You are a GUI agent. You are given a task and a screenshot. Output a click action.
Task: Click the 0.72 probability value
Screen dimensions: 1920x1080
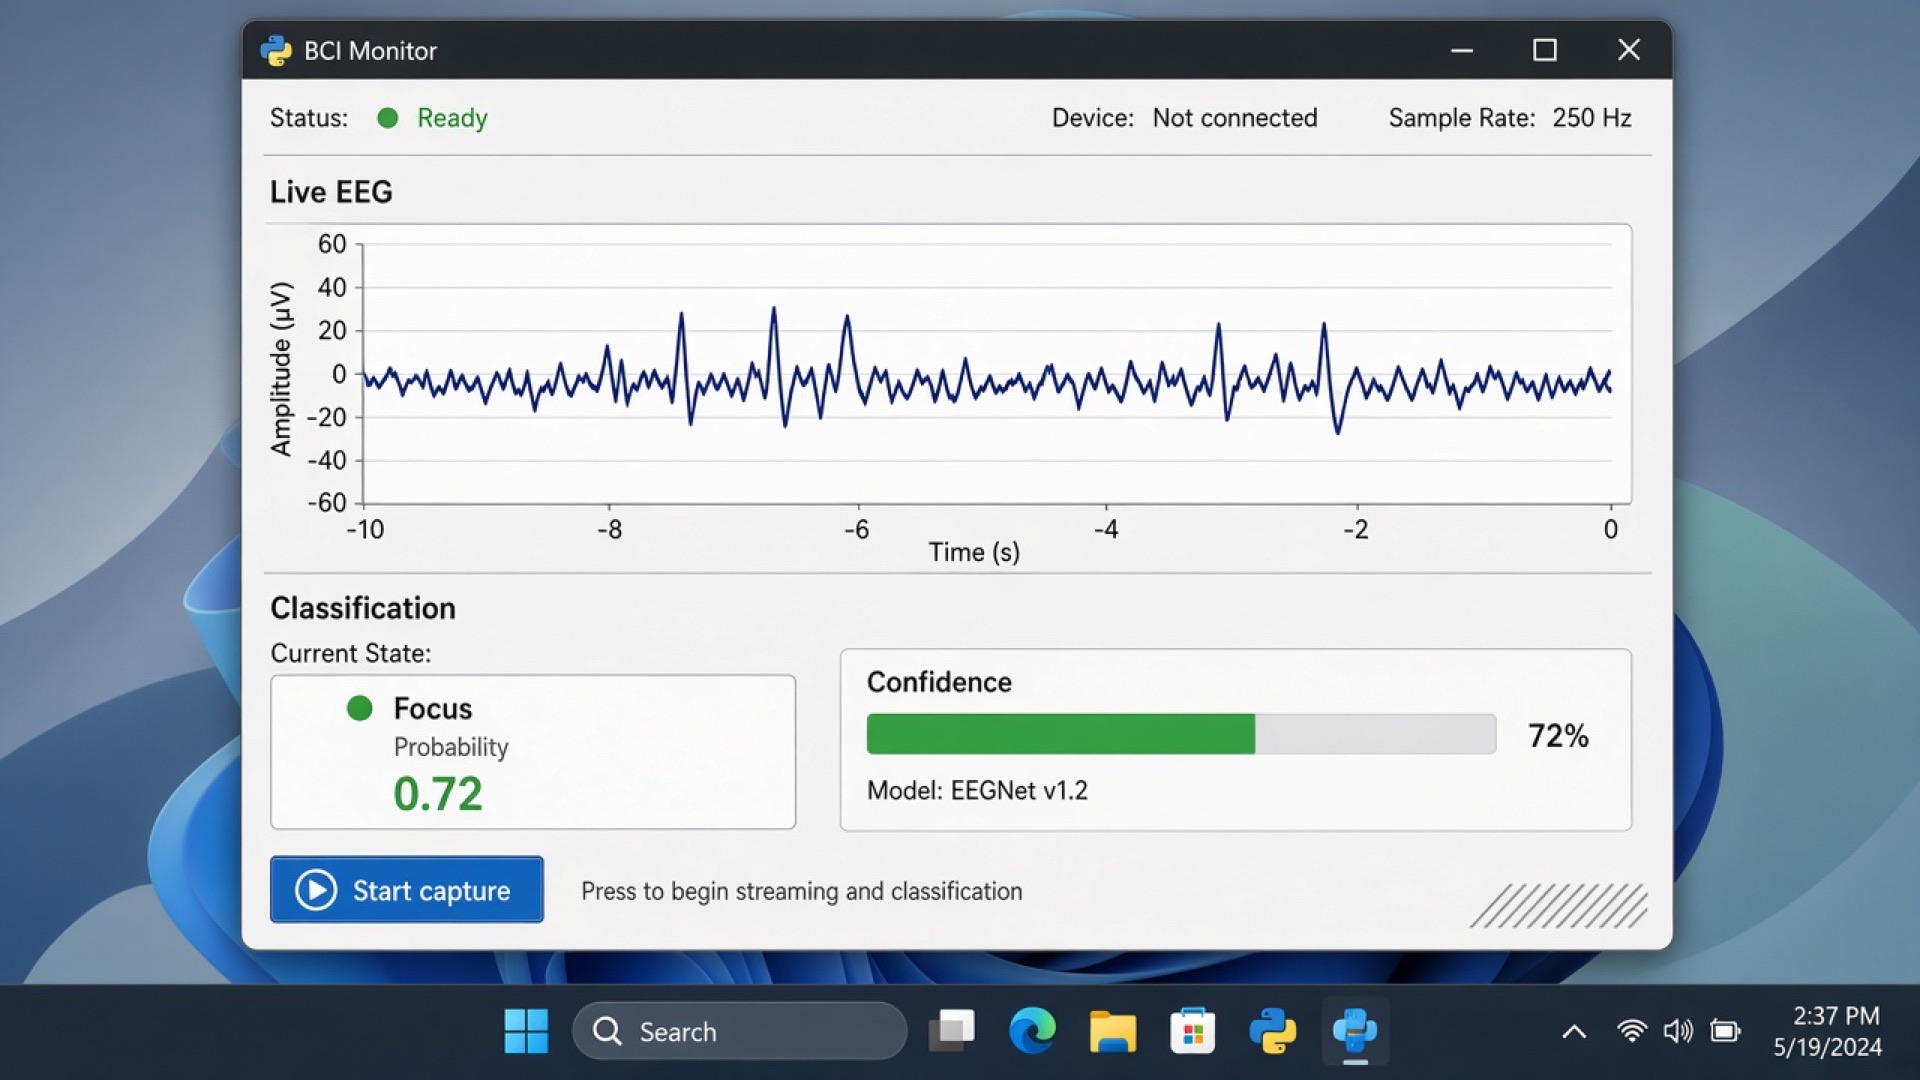(x=438, y=794)
